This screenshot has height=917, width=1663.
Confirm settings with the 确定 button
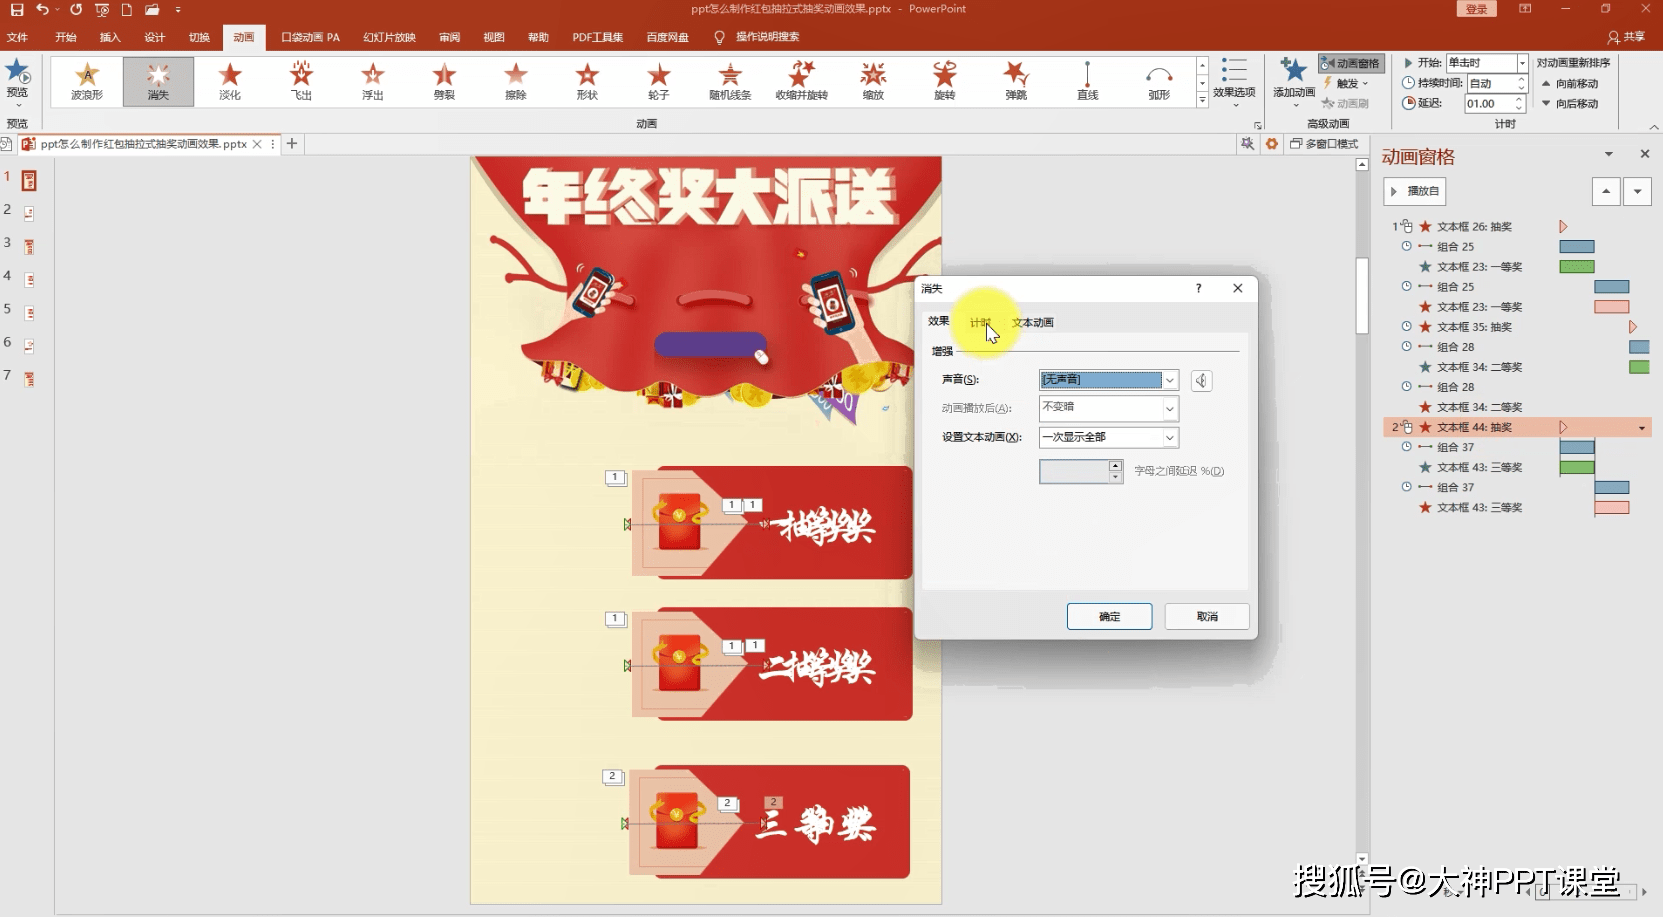(x=1109, y=616)
